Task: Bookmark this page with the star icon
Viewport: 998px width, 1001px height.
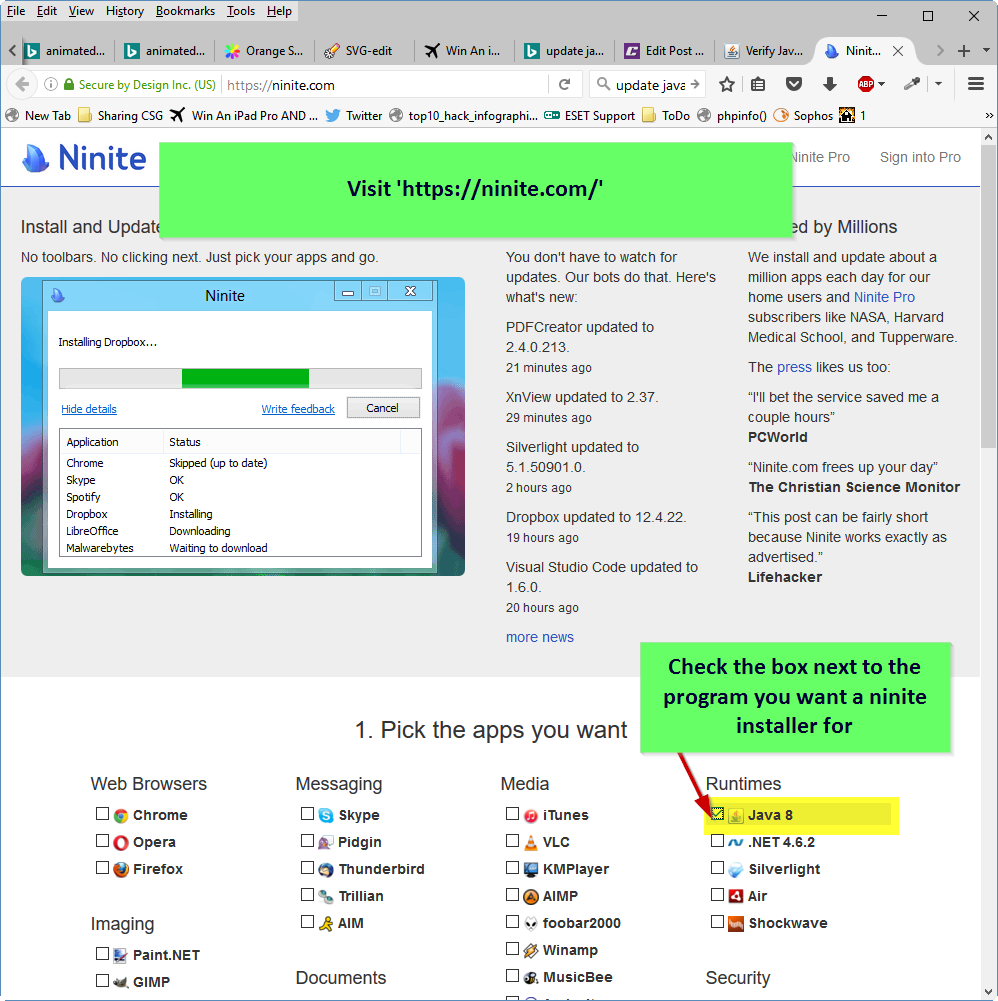Action: (727, 84)
